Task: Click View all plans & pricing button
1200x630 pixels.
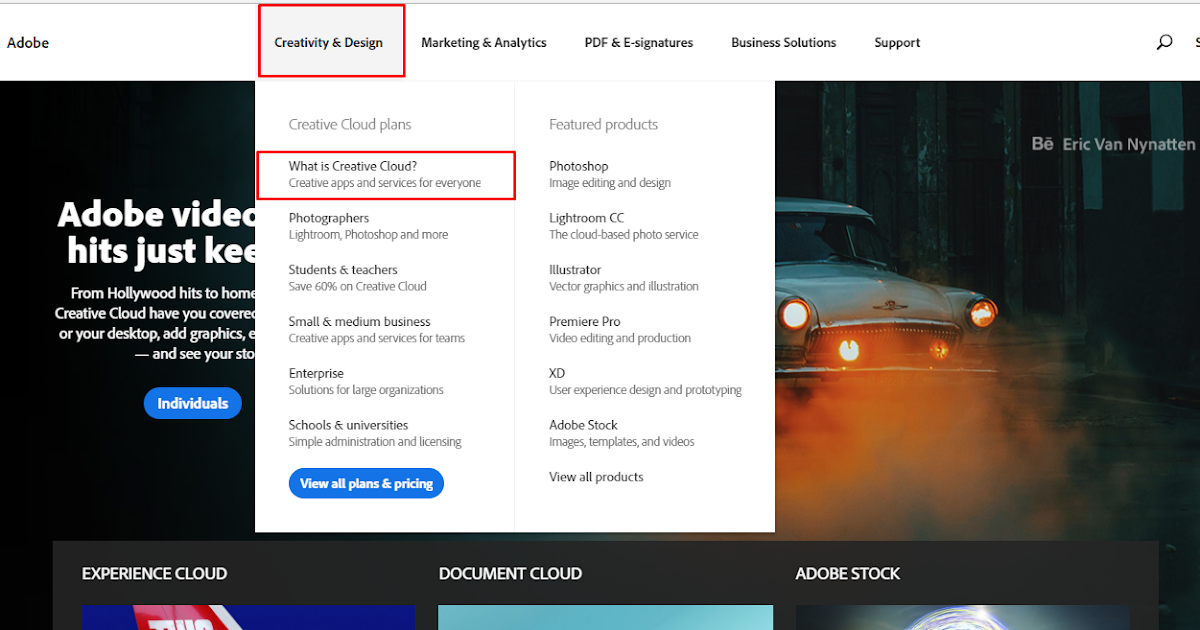Action: (x=366, y=483)
